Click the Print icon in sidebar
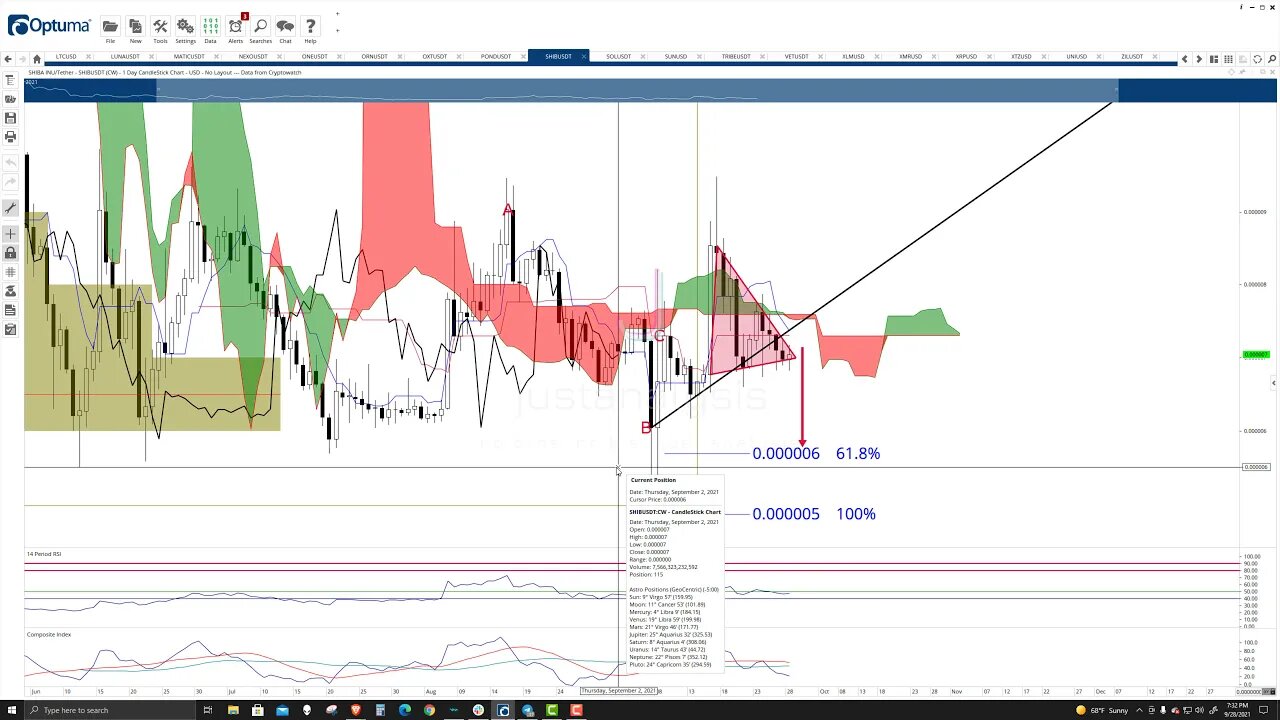The height and width of the screenshot is (720, 1280). (x=10, y=136)
